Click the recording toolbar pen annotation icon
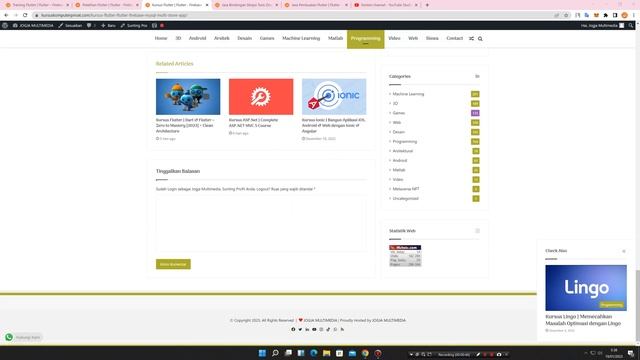The image size is (640, 360). (x=478, y=354)
